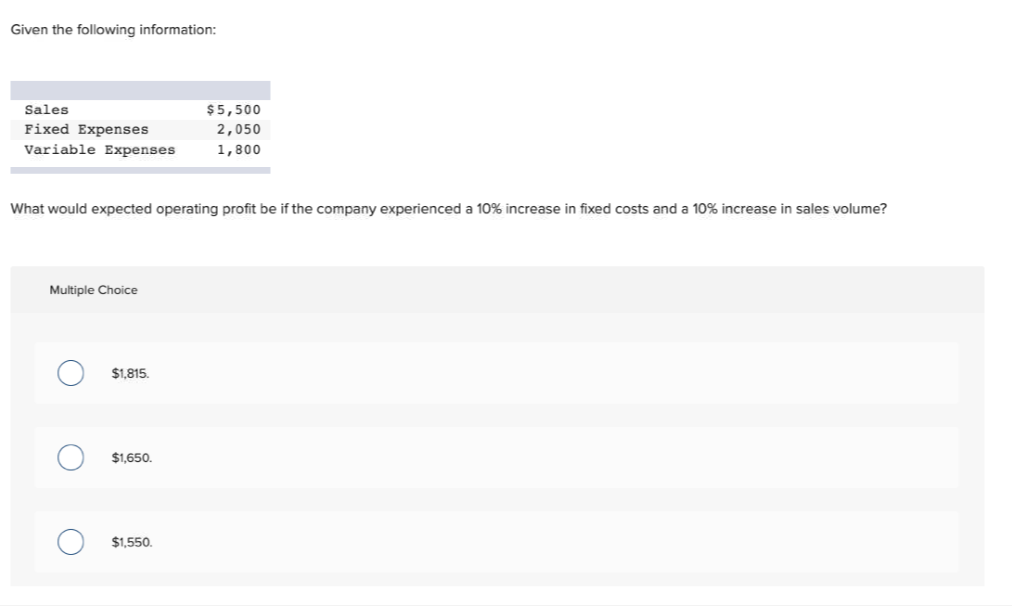Click the Variable Expenses row label
The height and width of the screenshot is (607, 1012).
100,149
